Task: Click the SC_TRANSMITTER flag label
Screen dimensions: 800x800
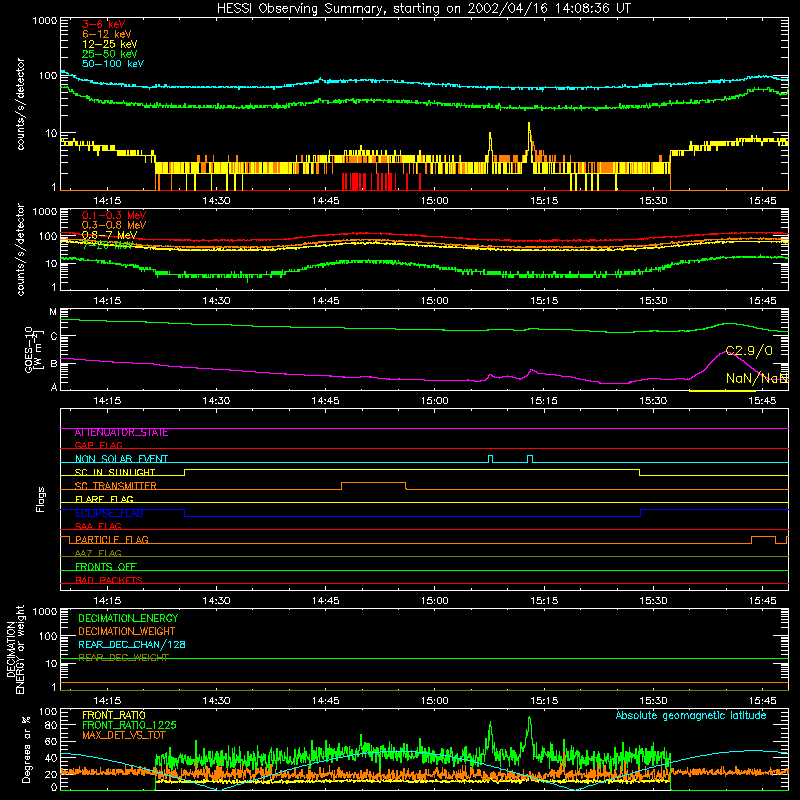Action: [x=116, y=486]
